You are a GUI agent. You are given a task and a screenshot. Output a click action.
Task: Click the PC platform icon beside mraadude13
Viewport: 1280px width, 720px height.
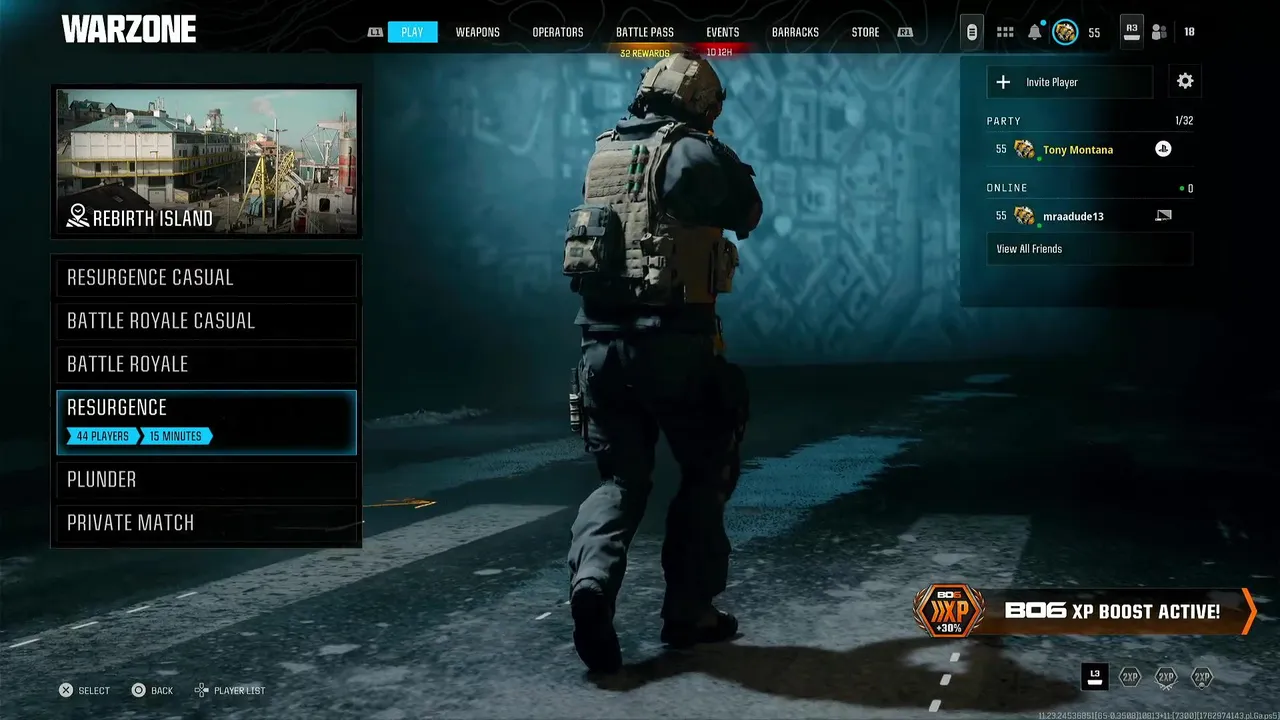(x=1163, y=215)
